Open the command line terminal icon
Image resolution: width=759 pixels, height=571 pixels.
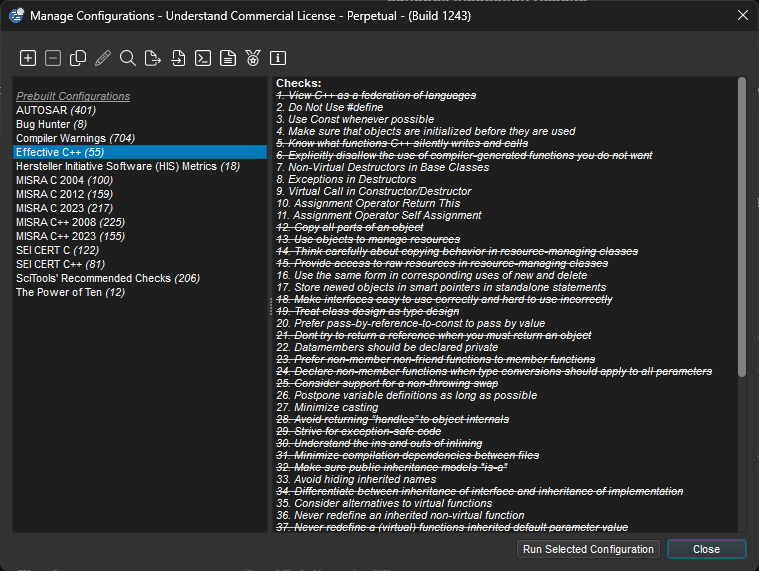point(203,58)
